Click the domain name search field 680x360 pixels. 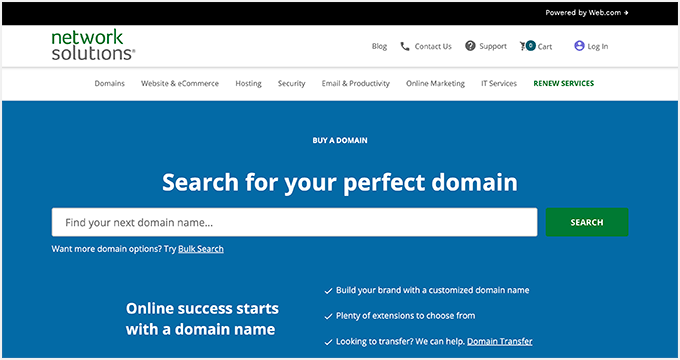point(294,222)
